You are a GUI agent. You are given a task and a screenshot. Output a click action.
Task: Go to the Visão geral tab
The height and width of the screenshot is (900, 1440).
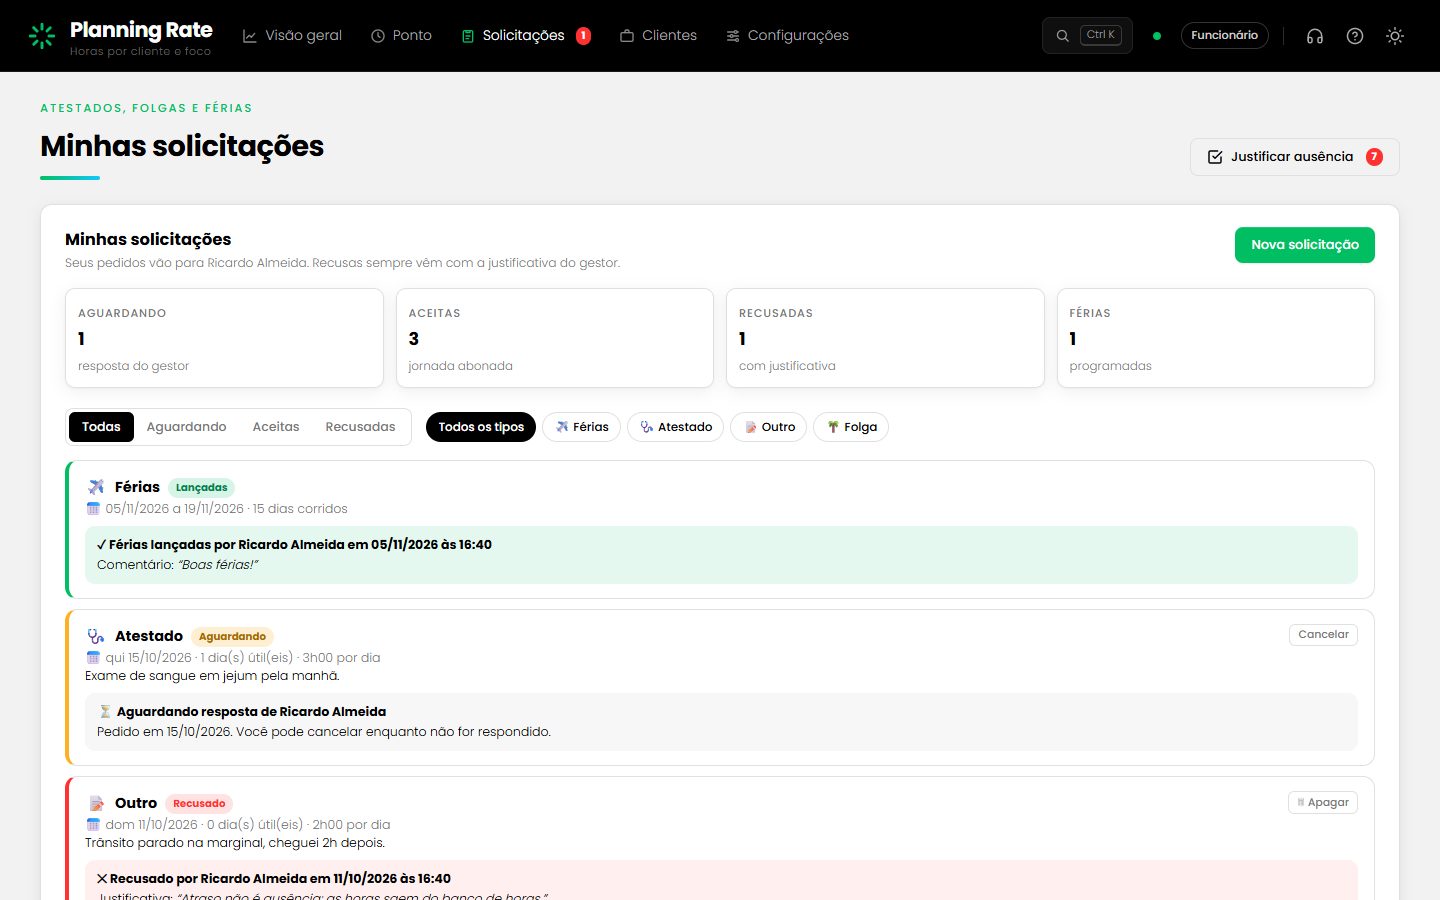(292, 36)
